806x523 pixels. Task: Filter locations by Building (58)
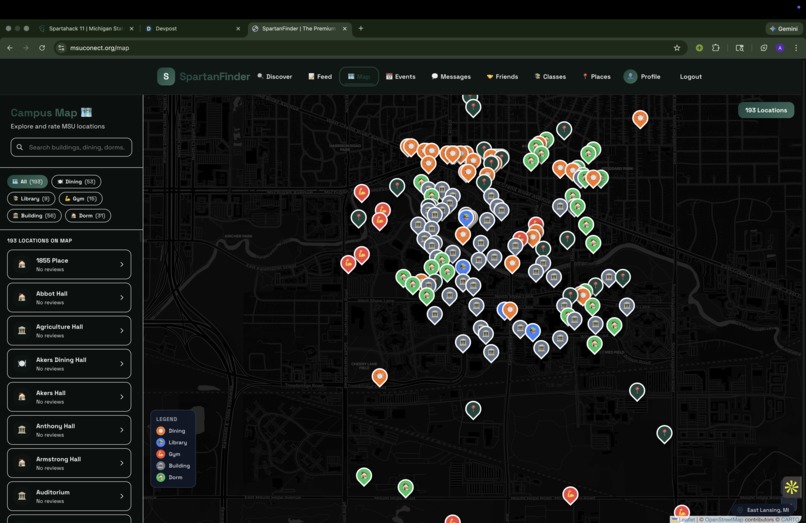point(34,215)
